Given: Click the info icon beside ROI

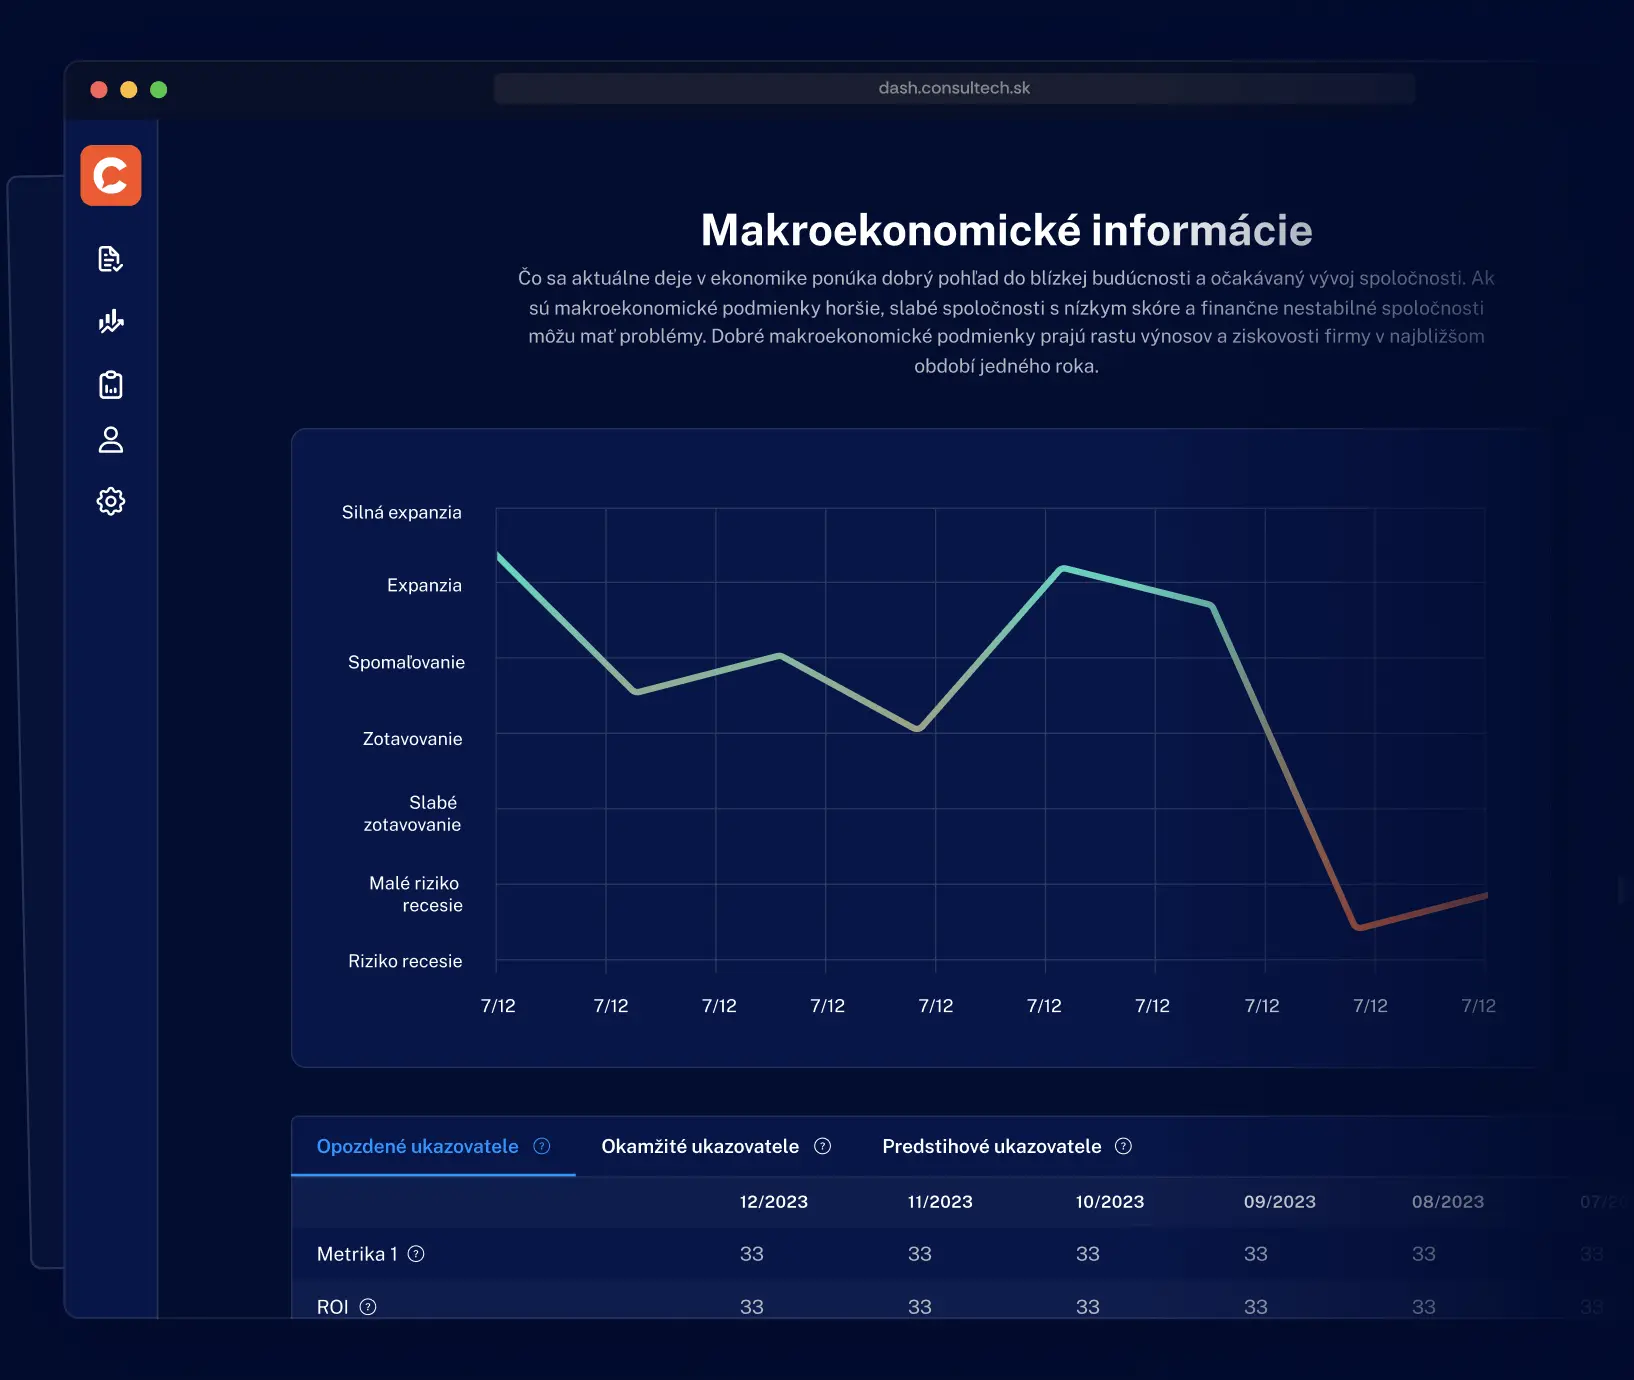Looking at the screenshot, I should tap(368, 1307).
